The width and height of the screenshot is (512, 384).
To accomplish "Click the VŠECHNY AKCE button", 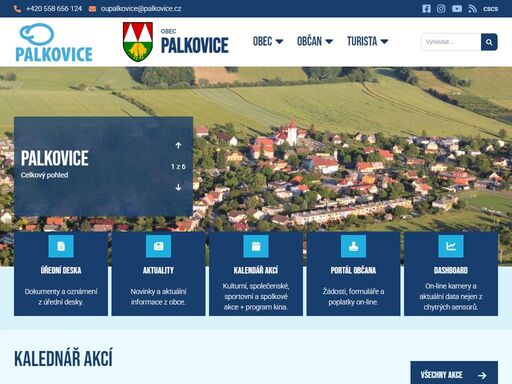I will tap(454, 373).
